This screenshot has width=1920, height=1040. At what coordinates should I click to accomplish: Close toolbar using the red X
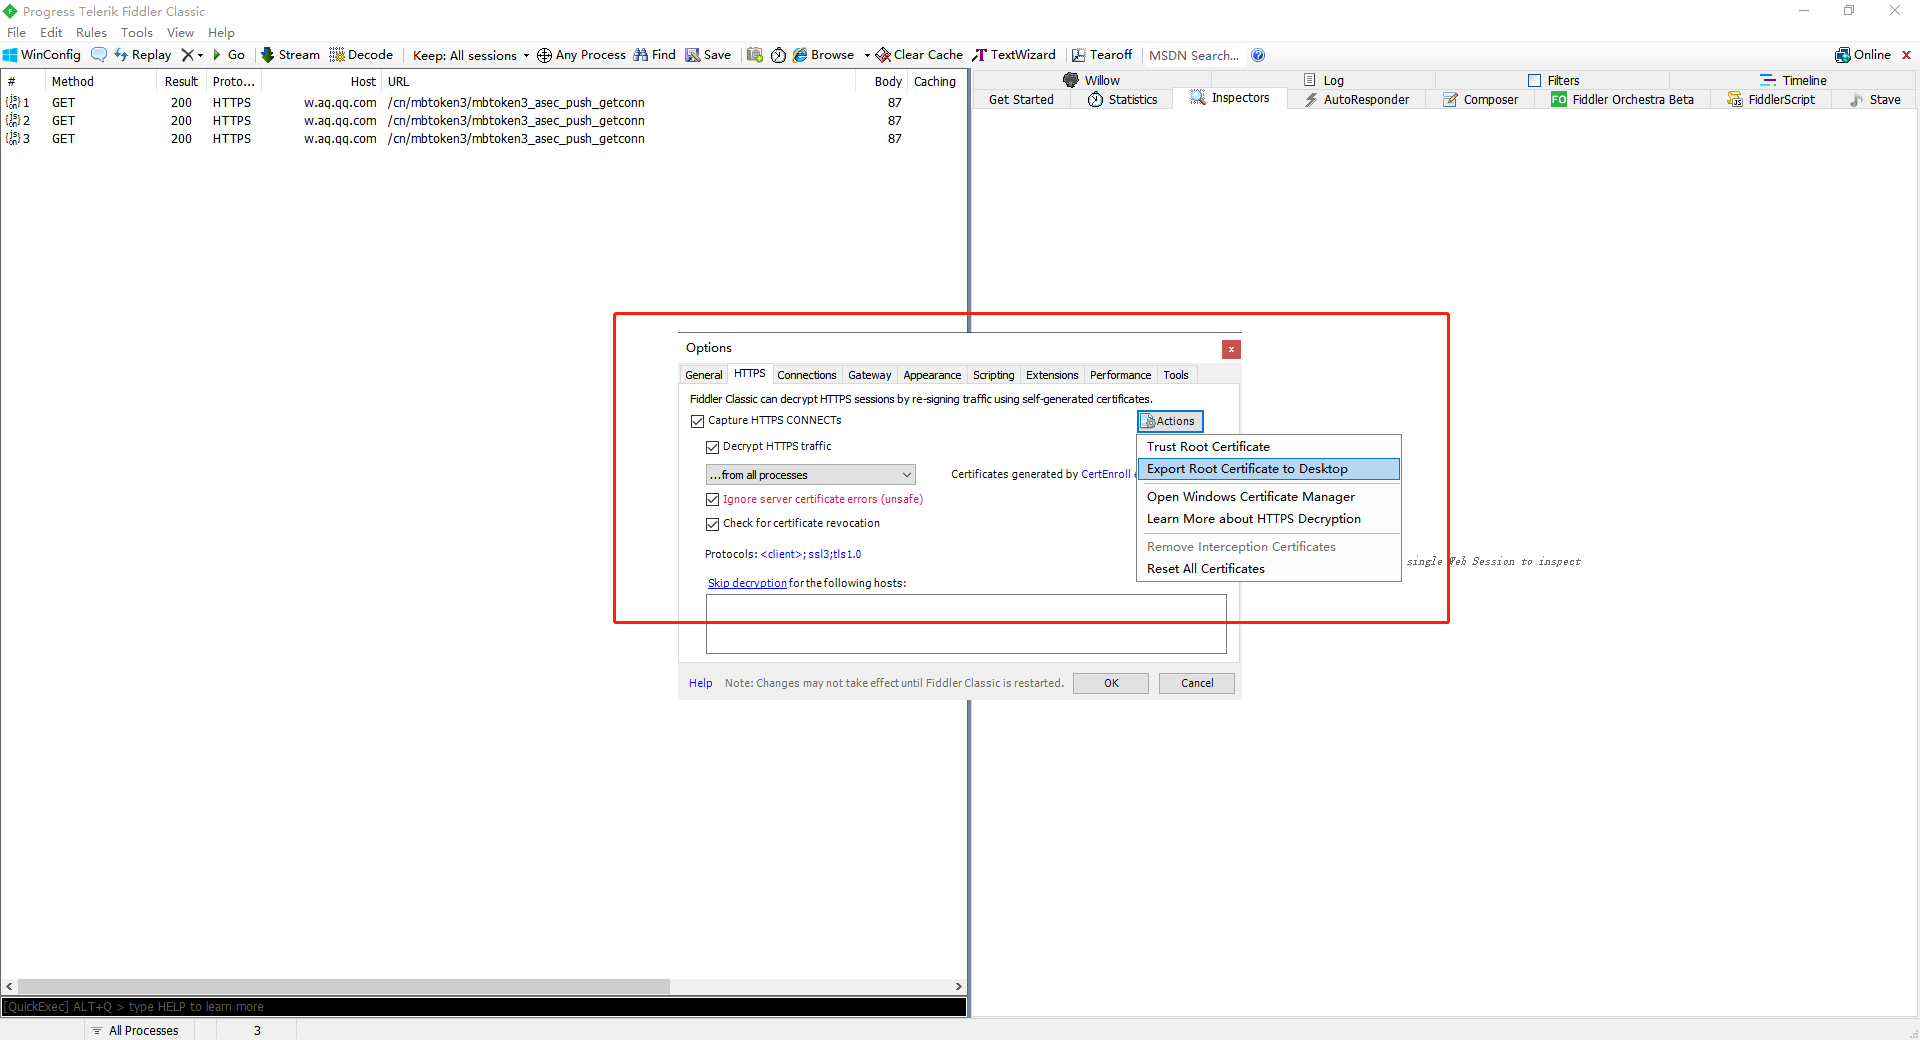point(1906,55)
